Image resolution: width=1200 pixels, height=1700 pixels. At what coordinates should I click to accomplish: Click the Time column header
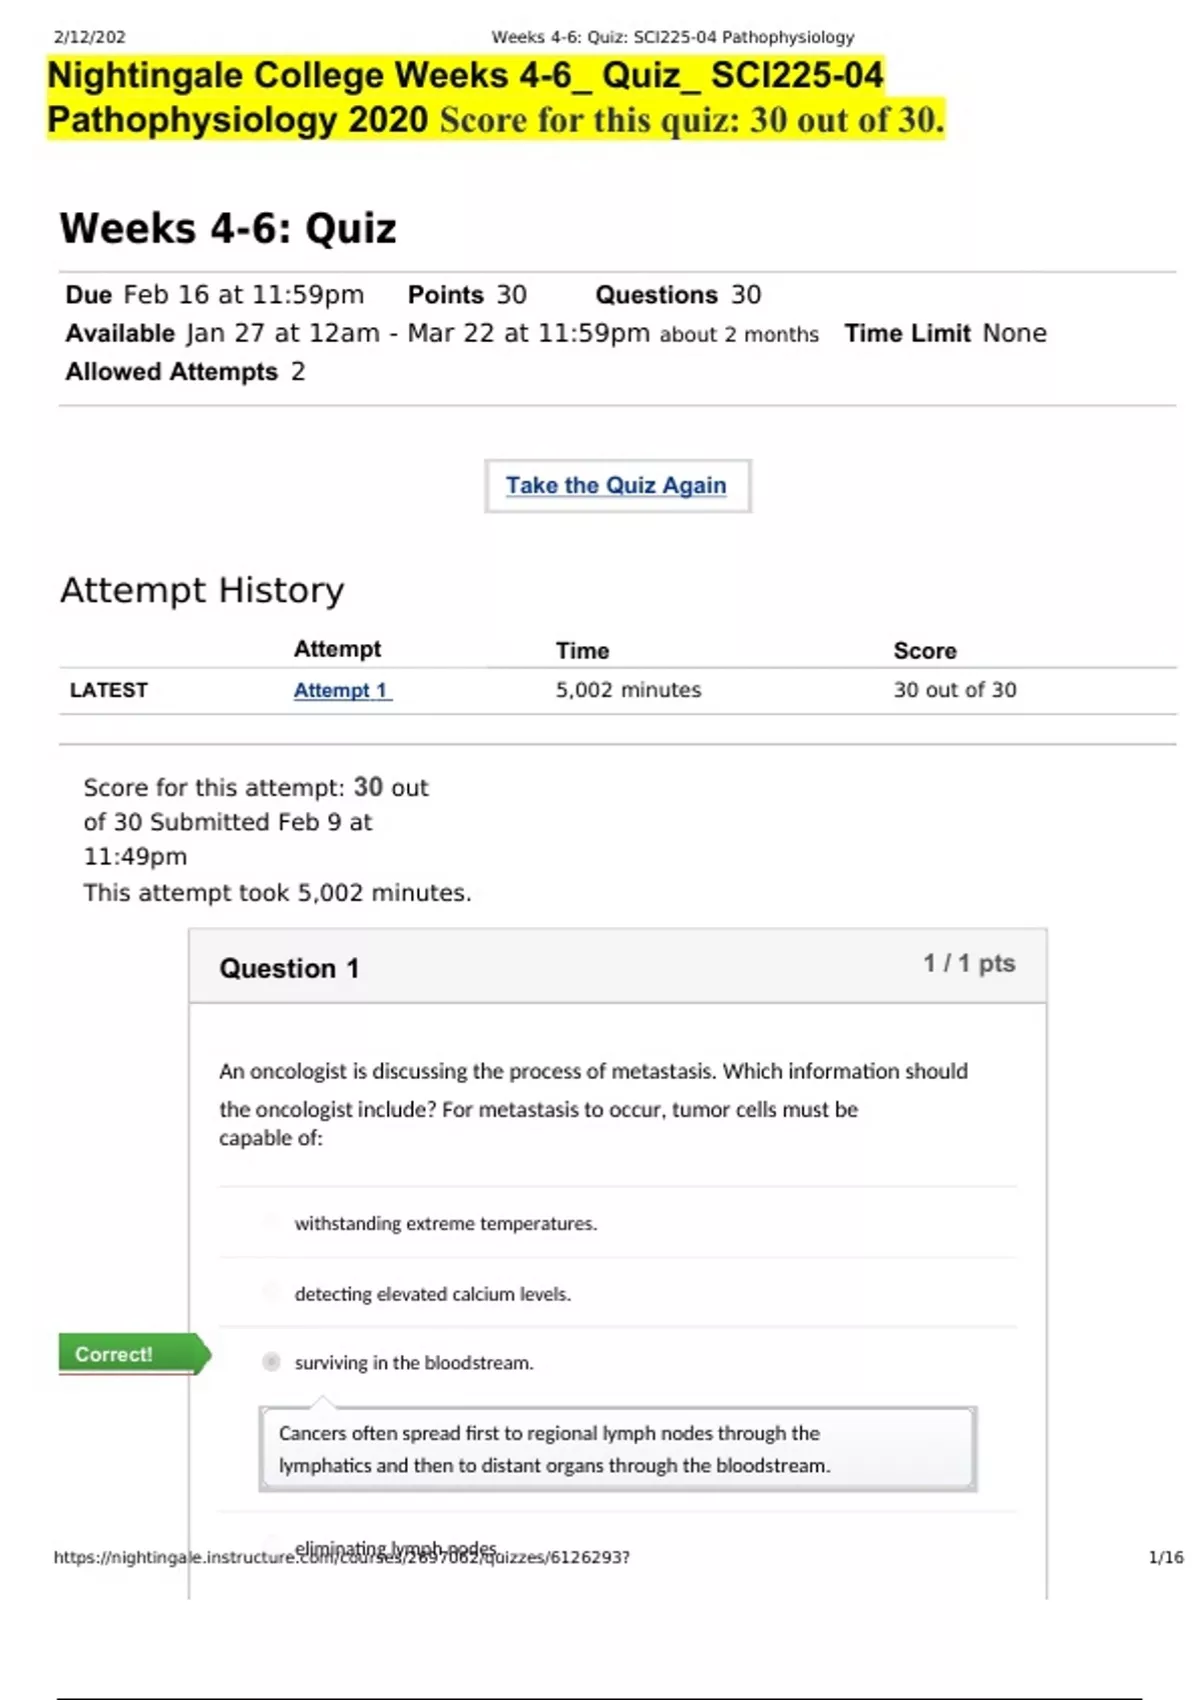[582, 651]
